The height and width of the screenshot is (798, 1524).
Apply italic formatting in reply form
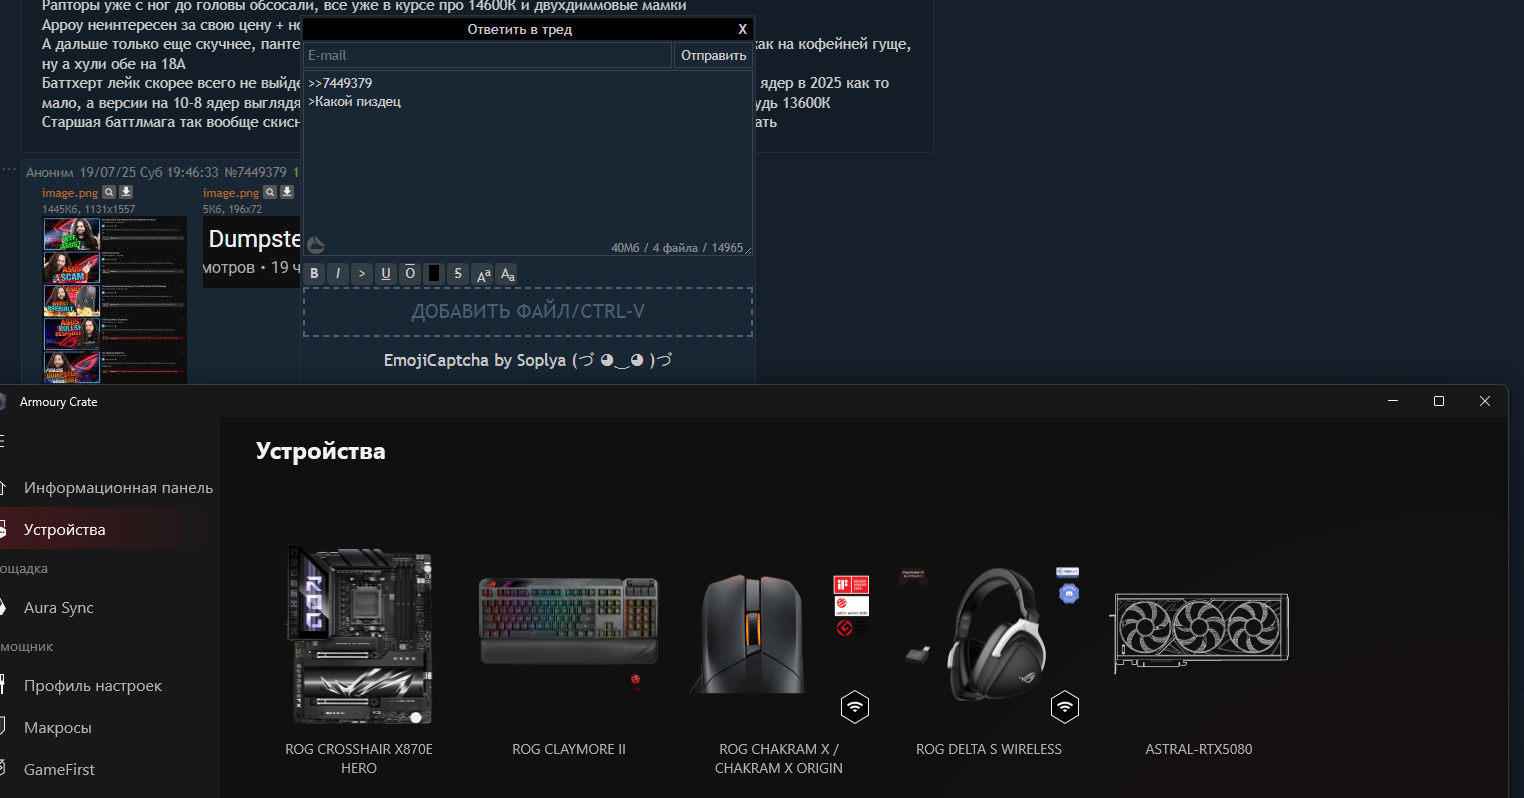click(x=338, y=273)
